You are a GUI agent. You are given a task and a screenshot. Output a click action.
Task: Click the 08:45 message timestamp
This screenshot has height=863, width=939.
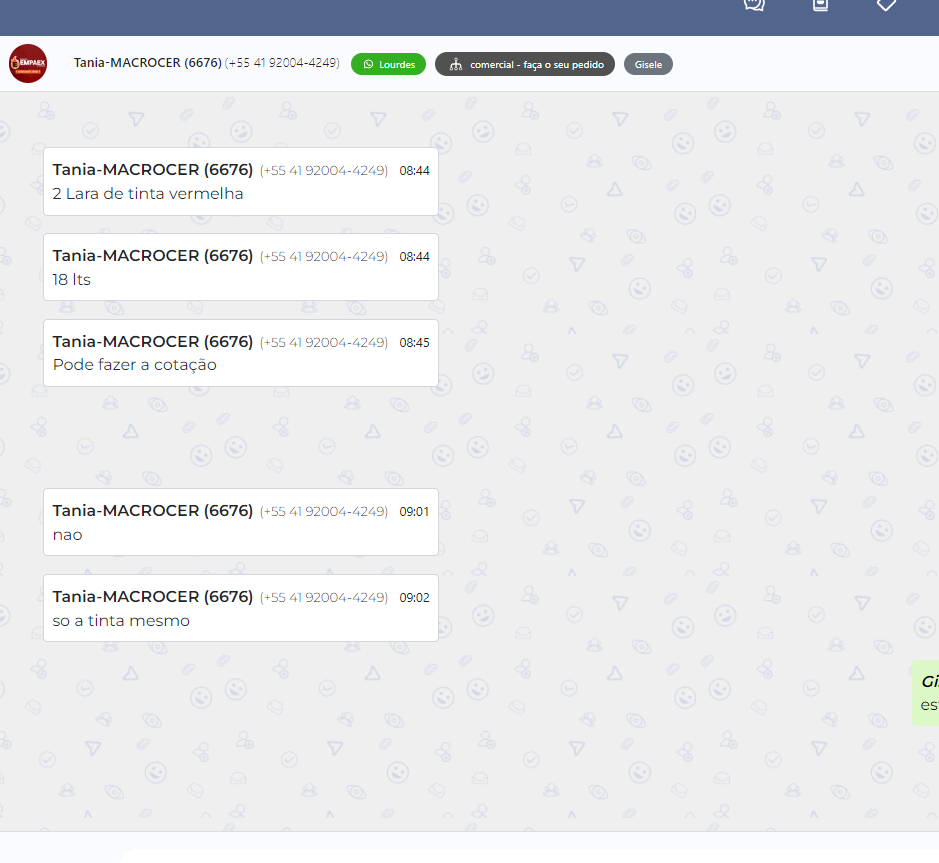414,342
